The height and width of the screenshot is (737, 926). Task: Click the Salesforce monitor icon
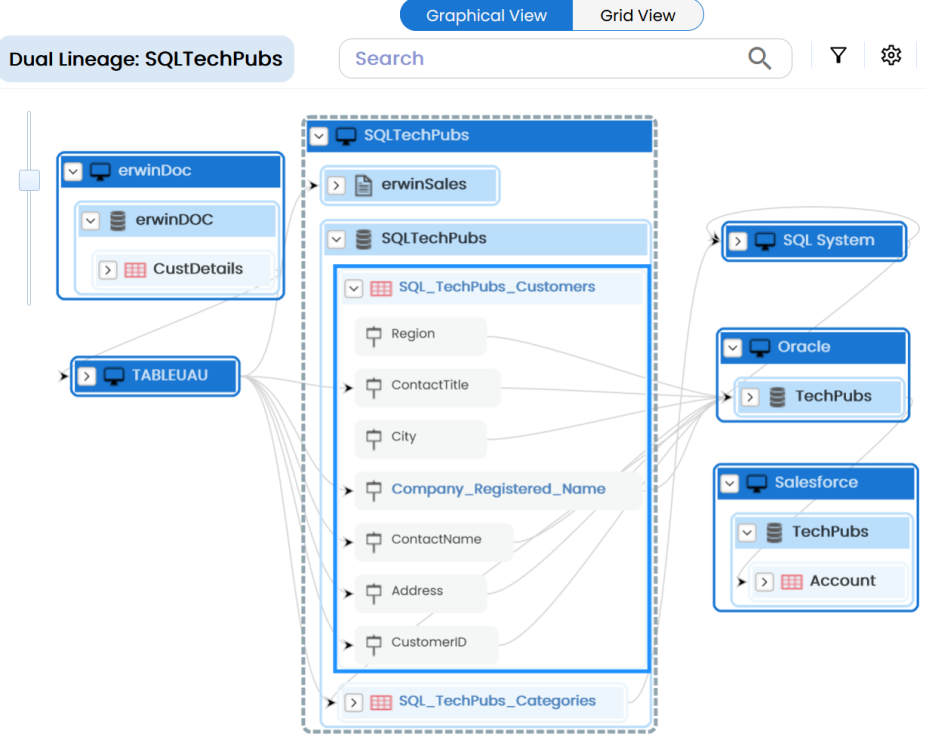point(757,484)
